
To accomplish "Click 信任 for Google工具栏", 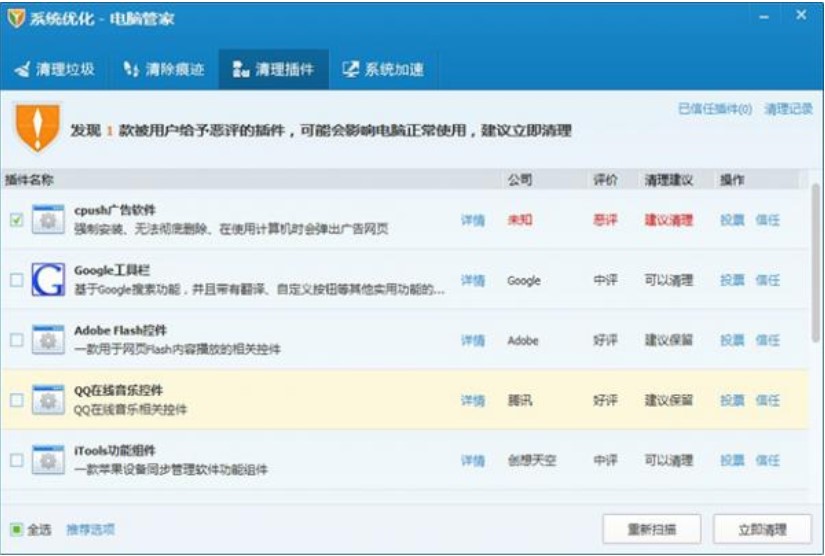I will tap(768, 280).
